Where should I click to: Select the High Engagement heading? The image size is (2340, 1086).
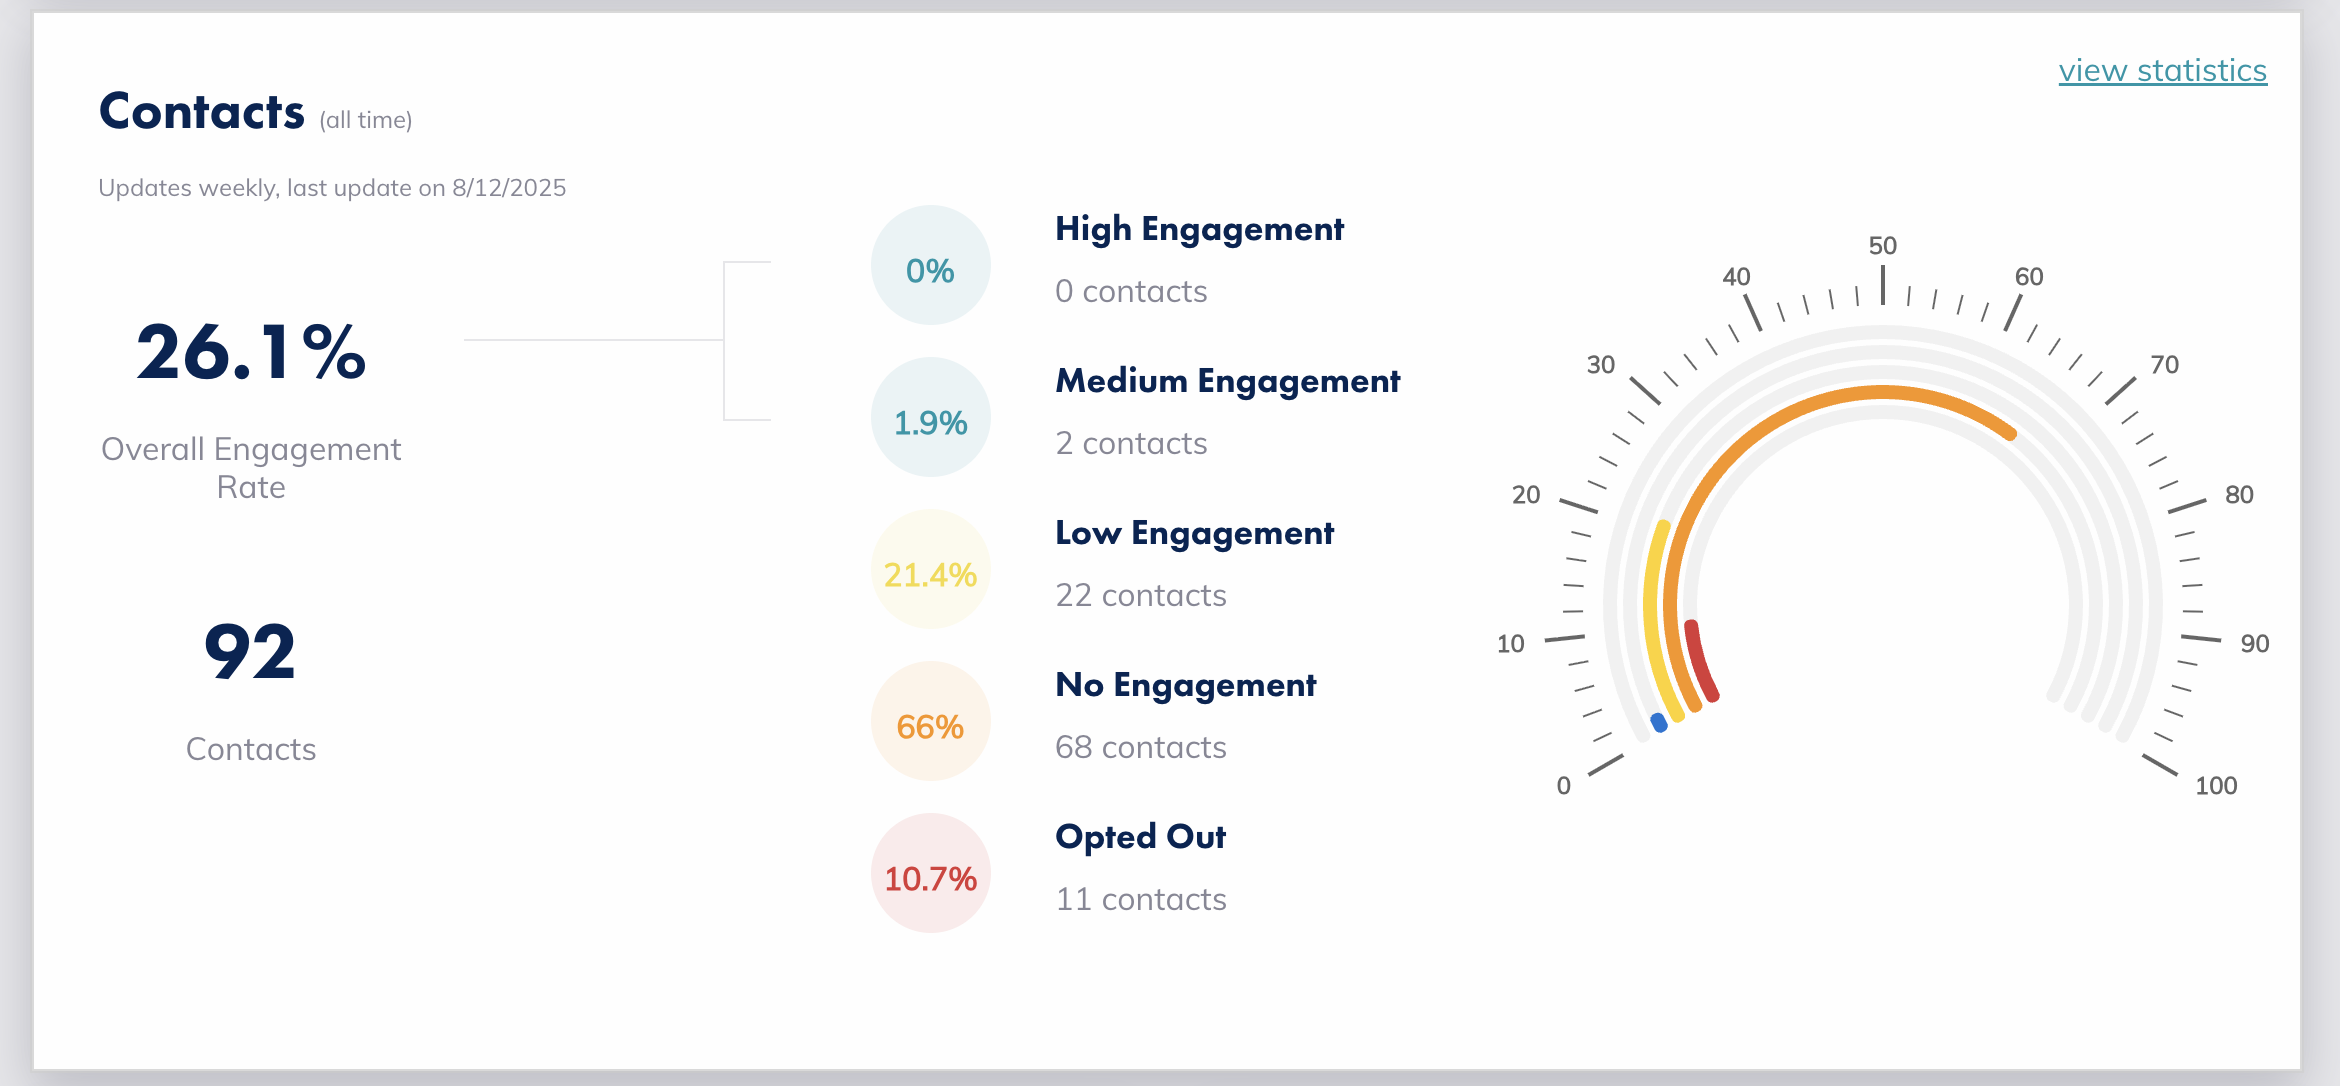(1199, 229)
